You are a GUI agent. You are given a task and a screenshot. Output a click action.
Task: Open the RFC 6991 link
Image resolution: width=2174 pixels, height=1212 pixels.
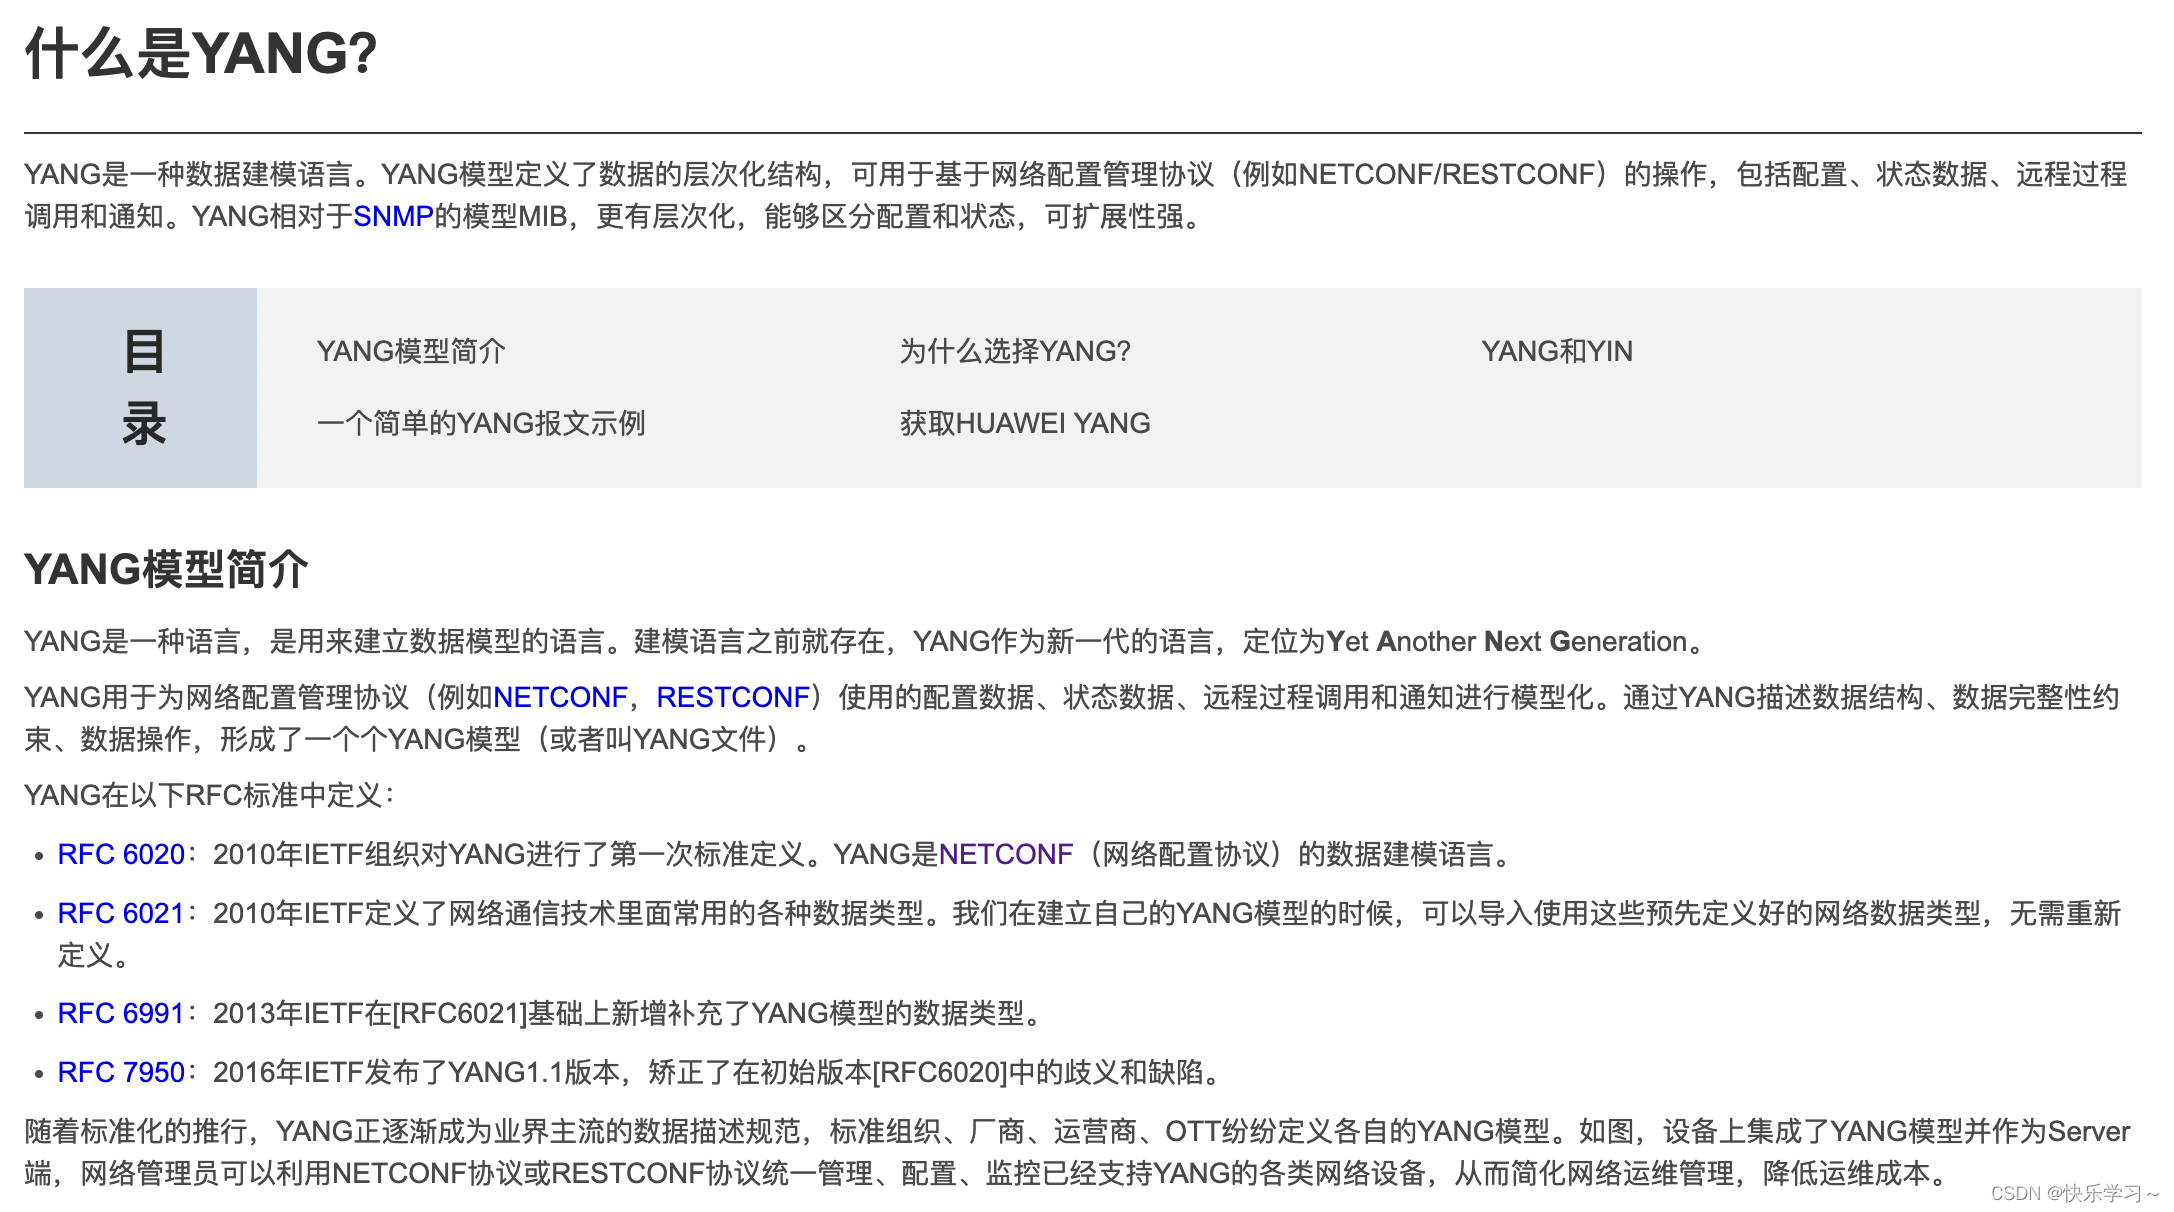121,1013
